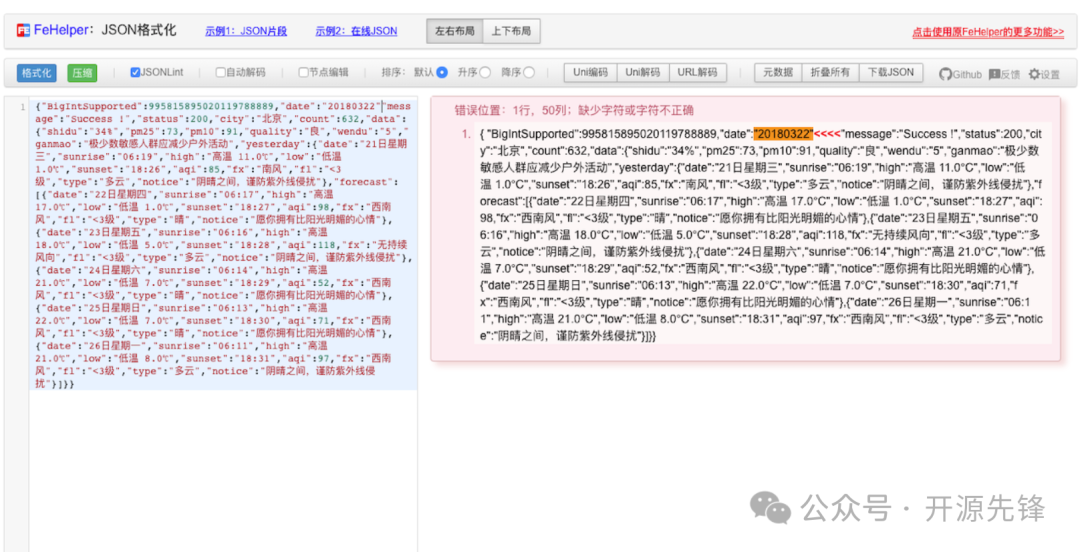1080x552 pixels.
Task: Click the 排序 label
Action: (393, 72)
